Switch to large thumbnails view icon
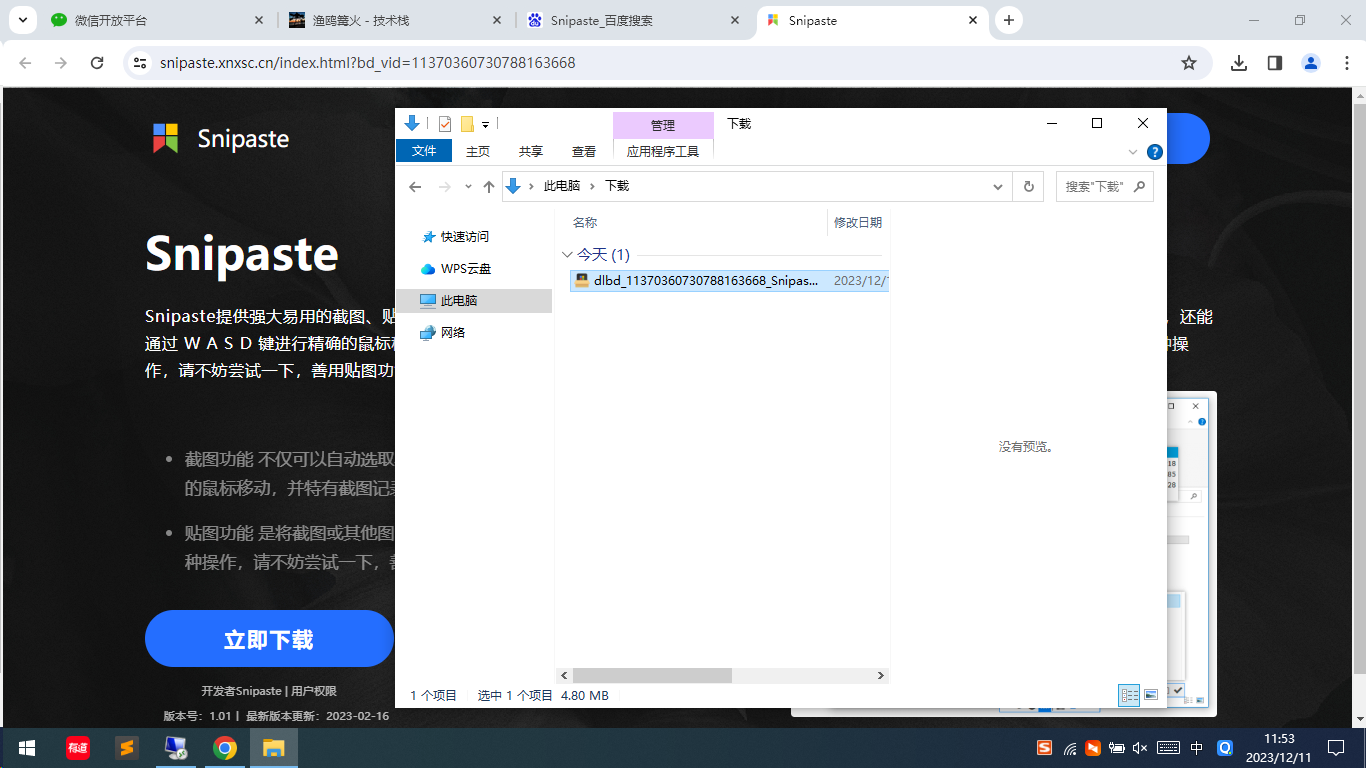This screenshot has width=1366, height=768. (x=1151, y=695)
